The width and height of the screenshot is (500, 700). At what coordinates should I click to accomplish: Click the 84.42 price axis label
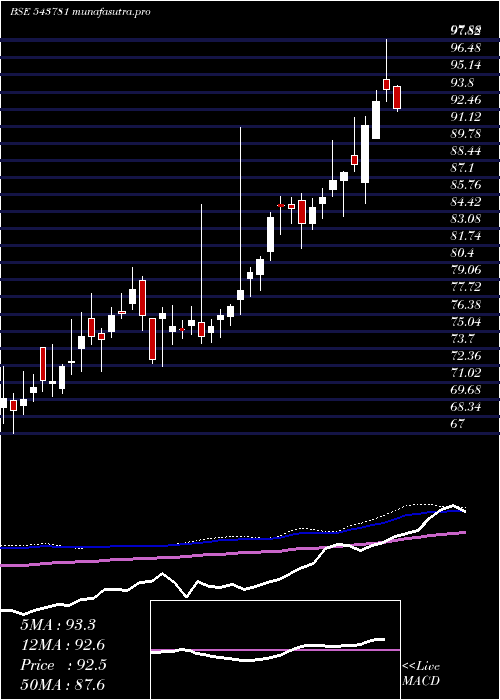(x=466, y=201)
